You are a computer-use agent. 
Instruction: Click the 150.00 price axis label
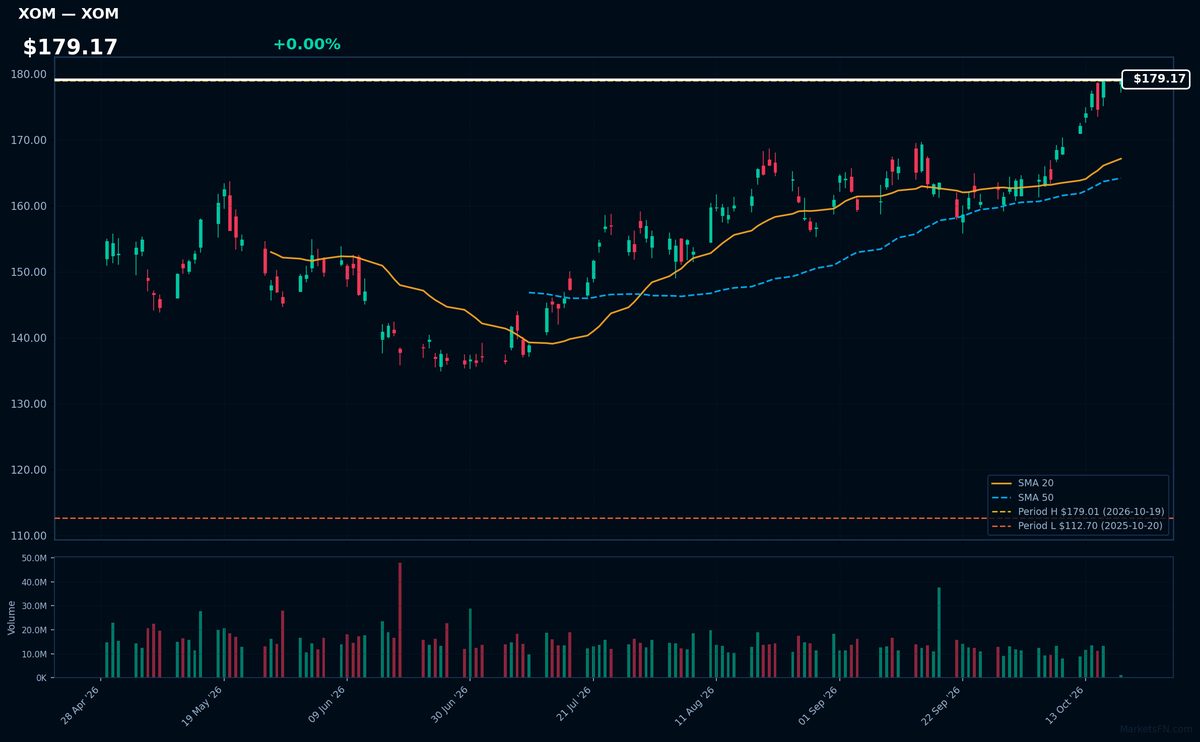pos(28,272)
